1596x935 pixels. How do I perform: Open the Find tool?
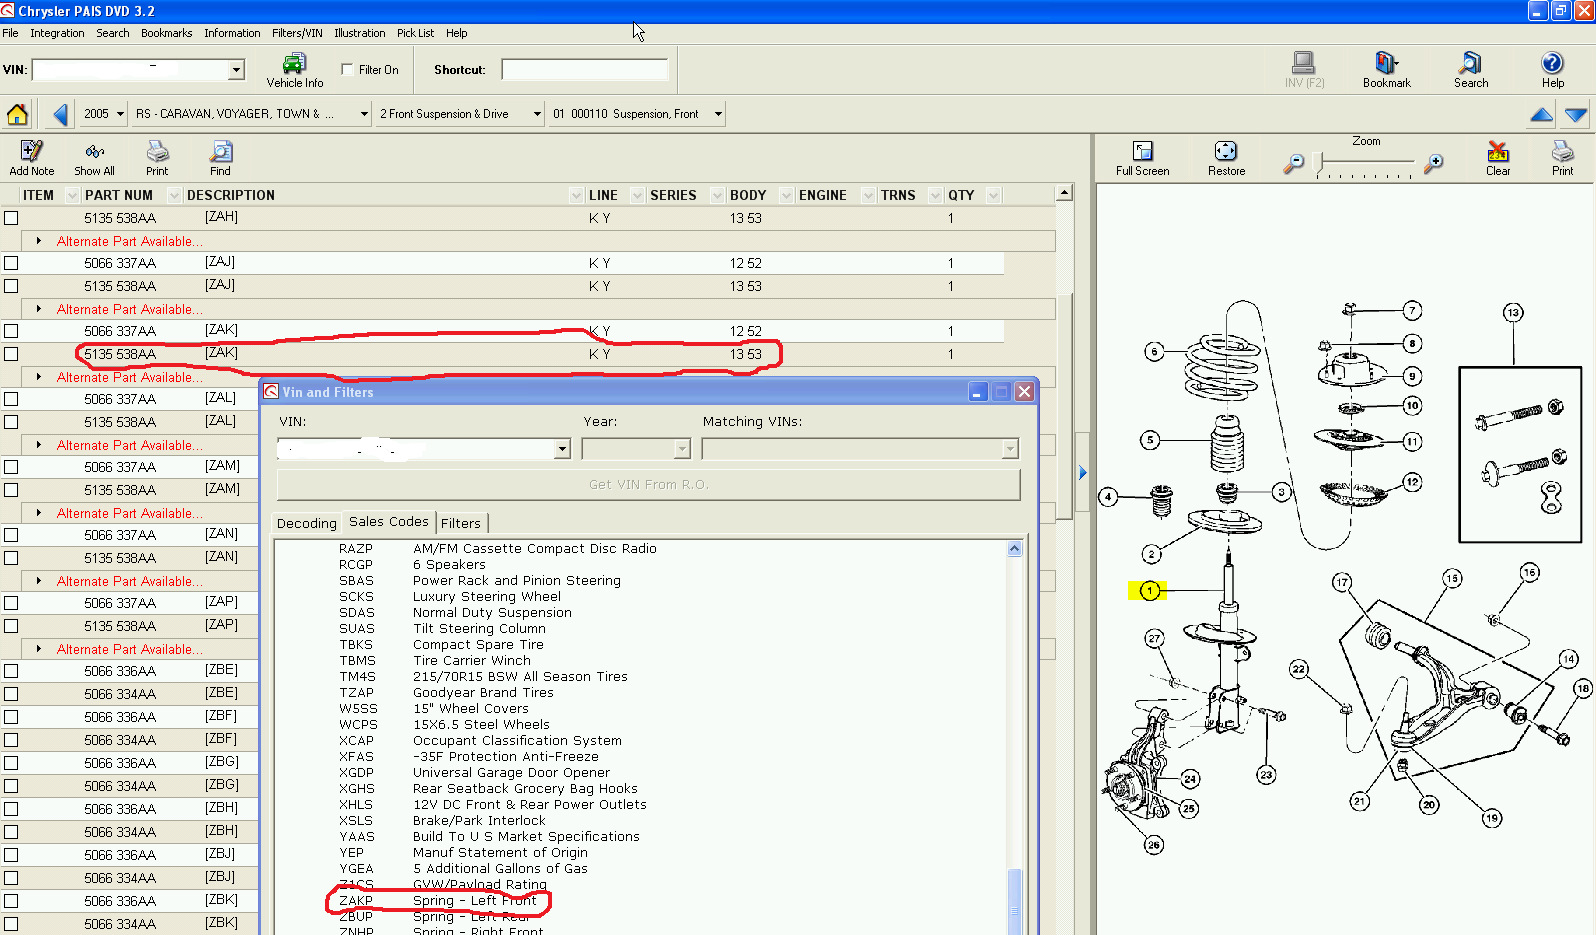click(220, 157)
